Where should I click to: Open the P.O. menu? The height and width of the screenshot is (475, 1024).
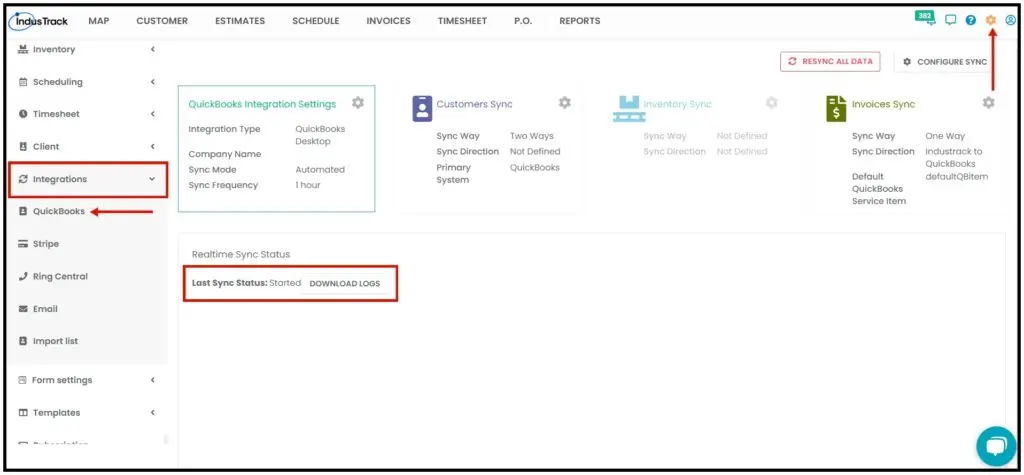[523, 21]
